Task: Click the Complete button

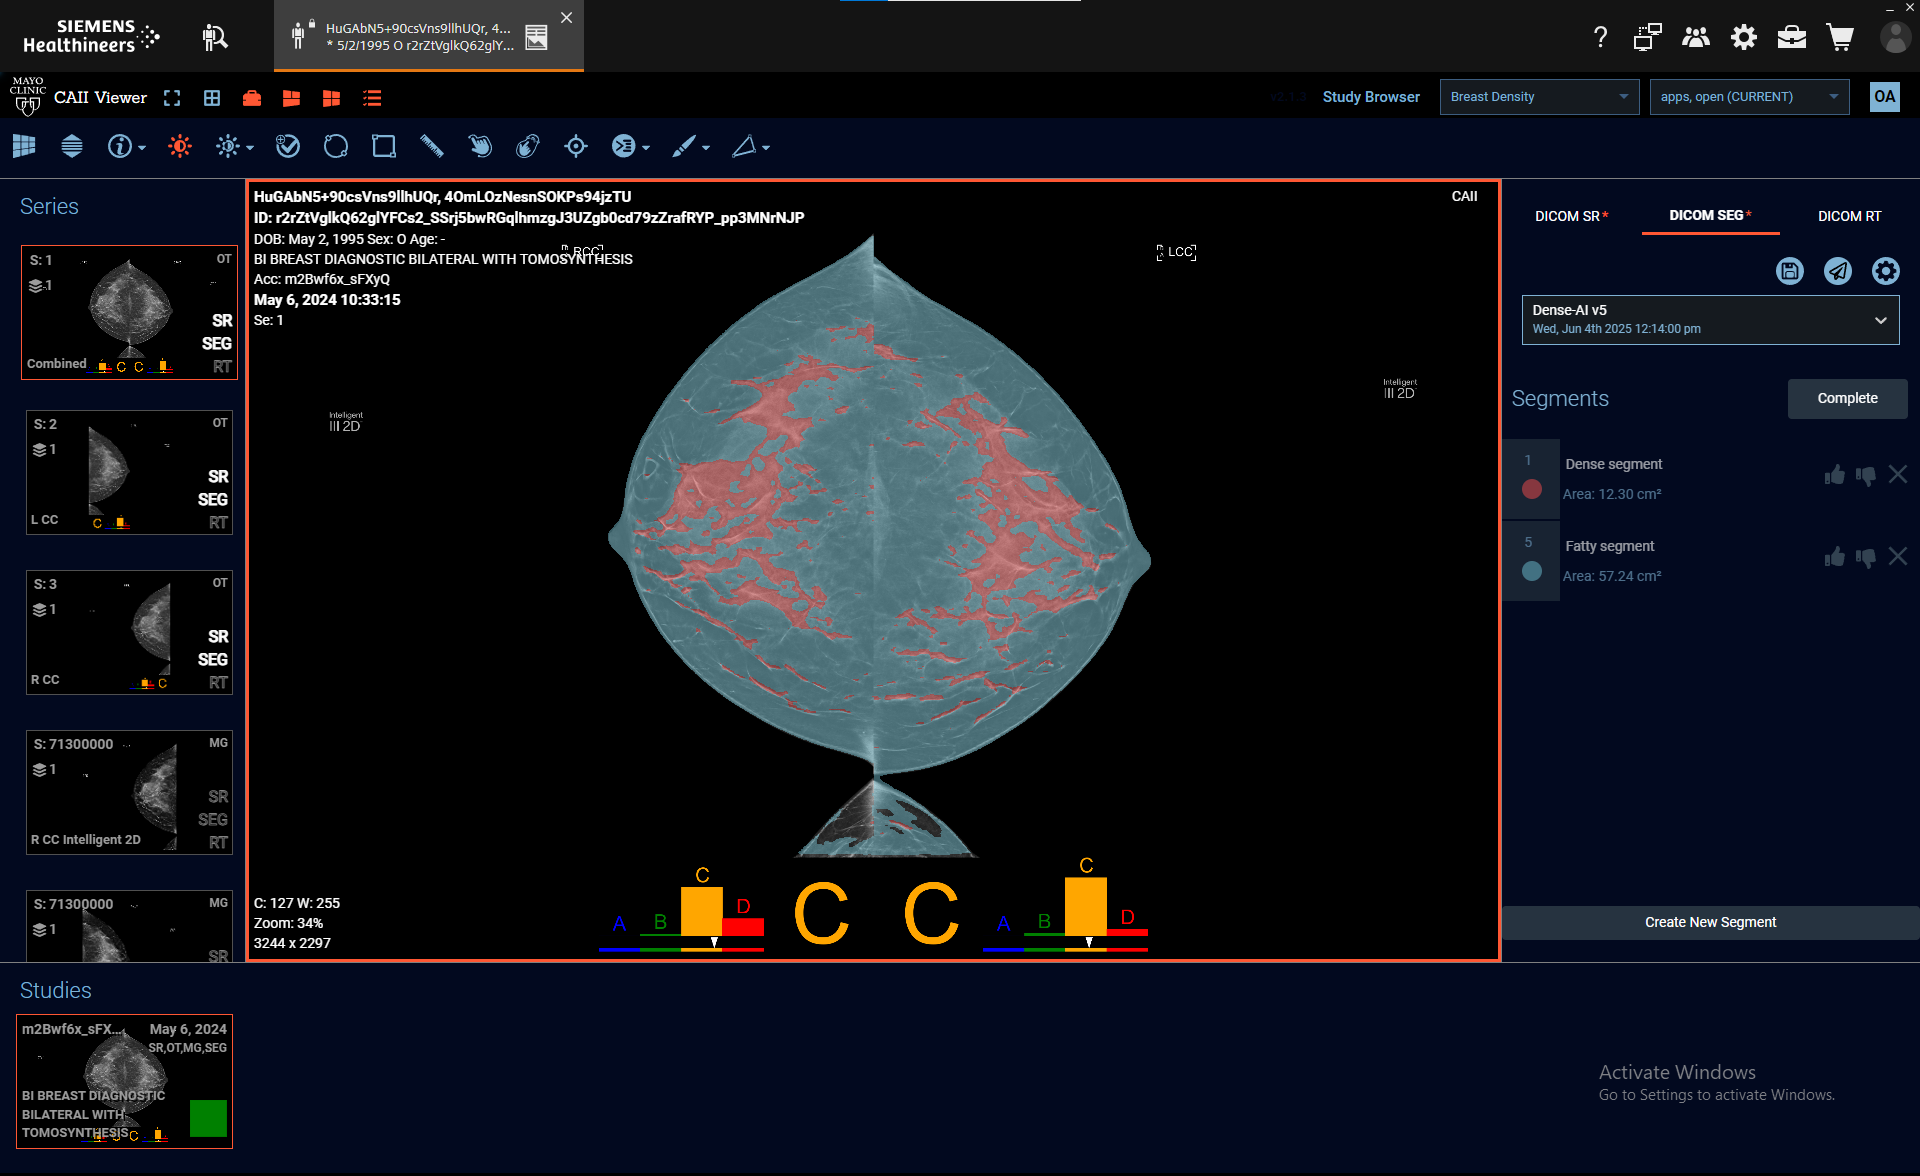Action: (x=1846, y=398)
